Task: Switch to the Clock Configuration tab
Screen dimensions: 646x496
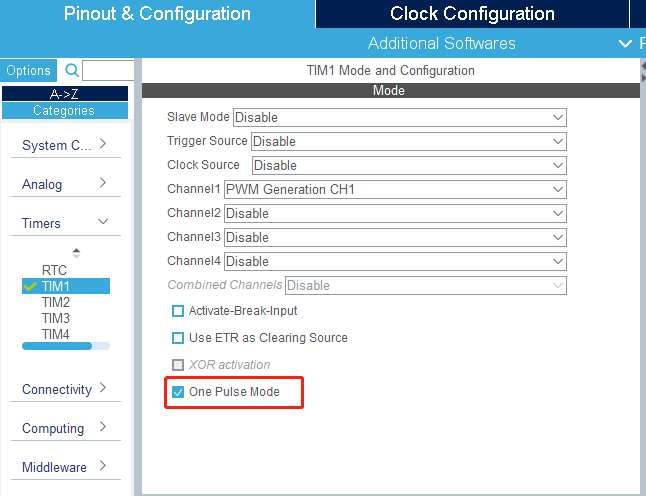Action: click(x=472, y=14)
